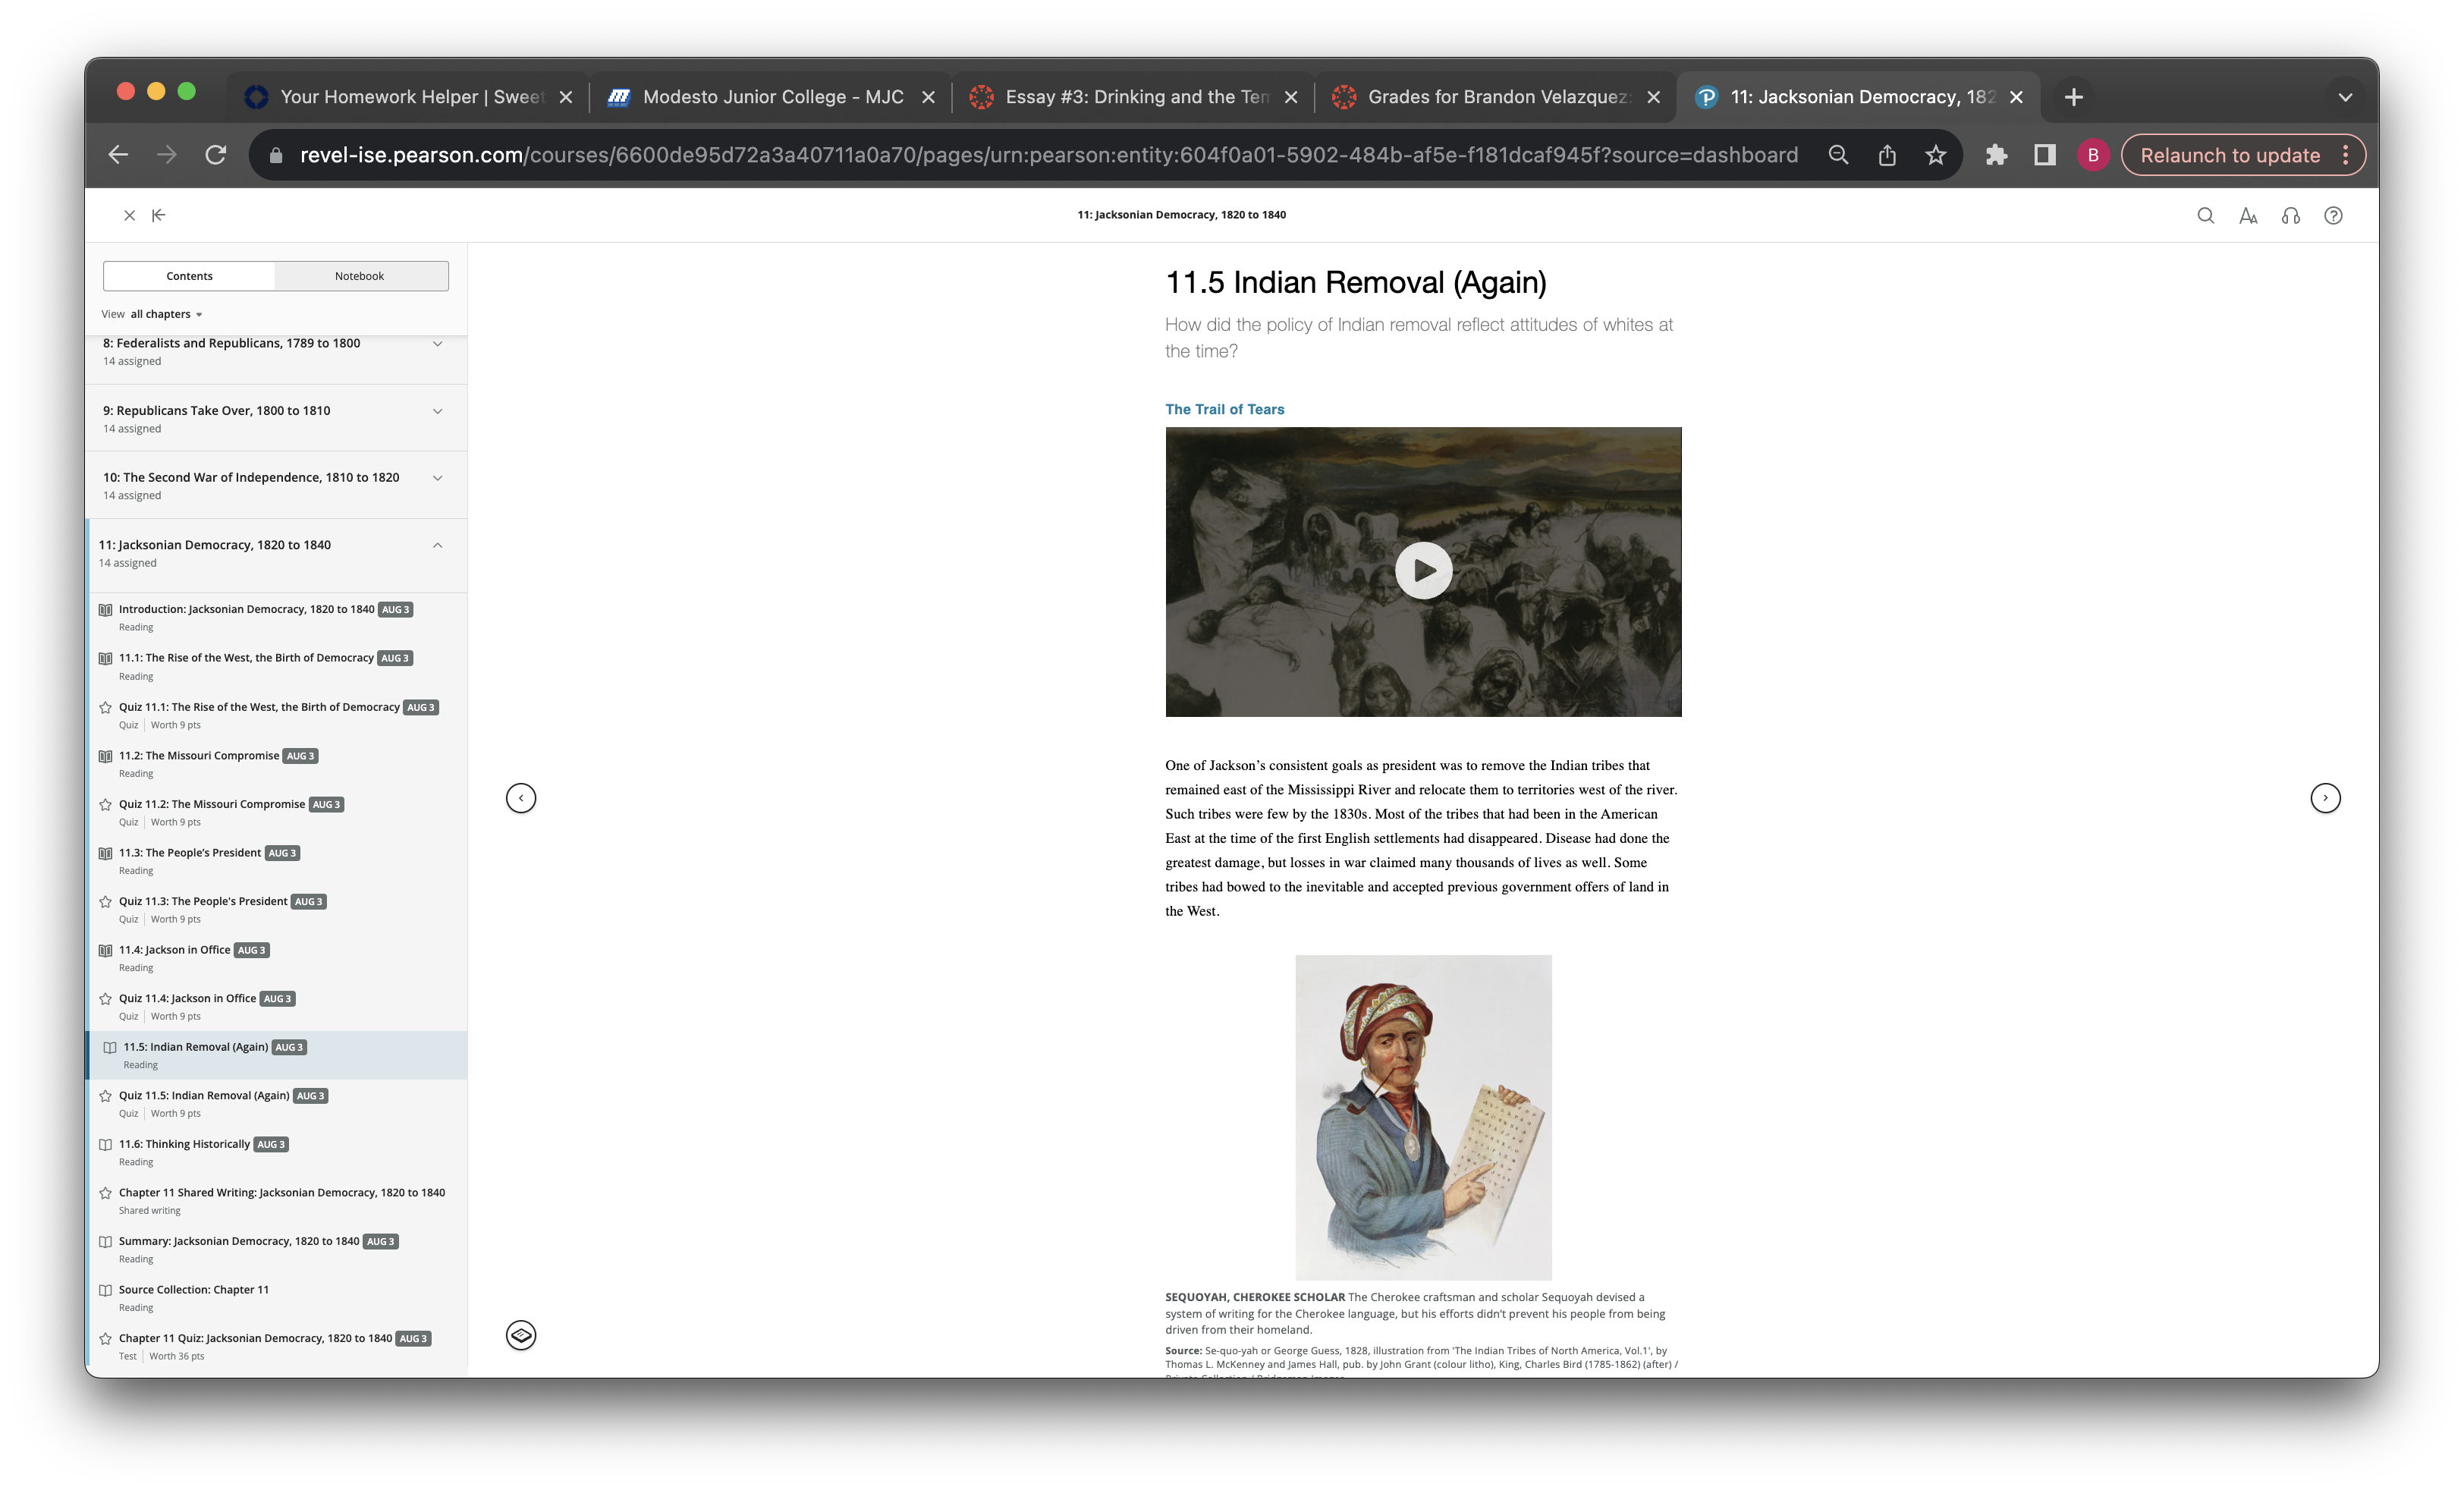Launch the audio headphones player icon

coord(2291,215)
